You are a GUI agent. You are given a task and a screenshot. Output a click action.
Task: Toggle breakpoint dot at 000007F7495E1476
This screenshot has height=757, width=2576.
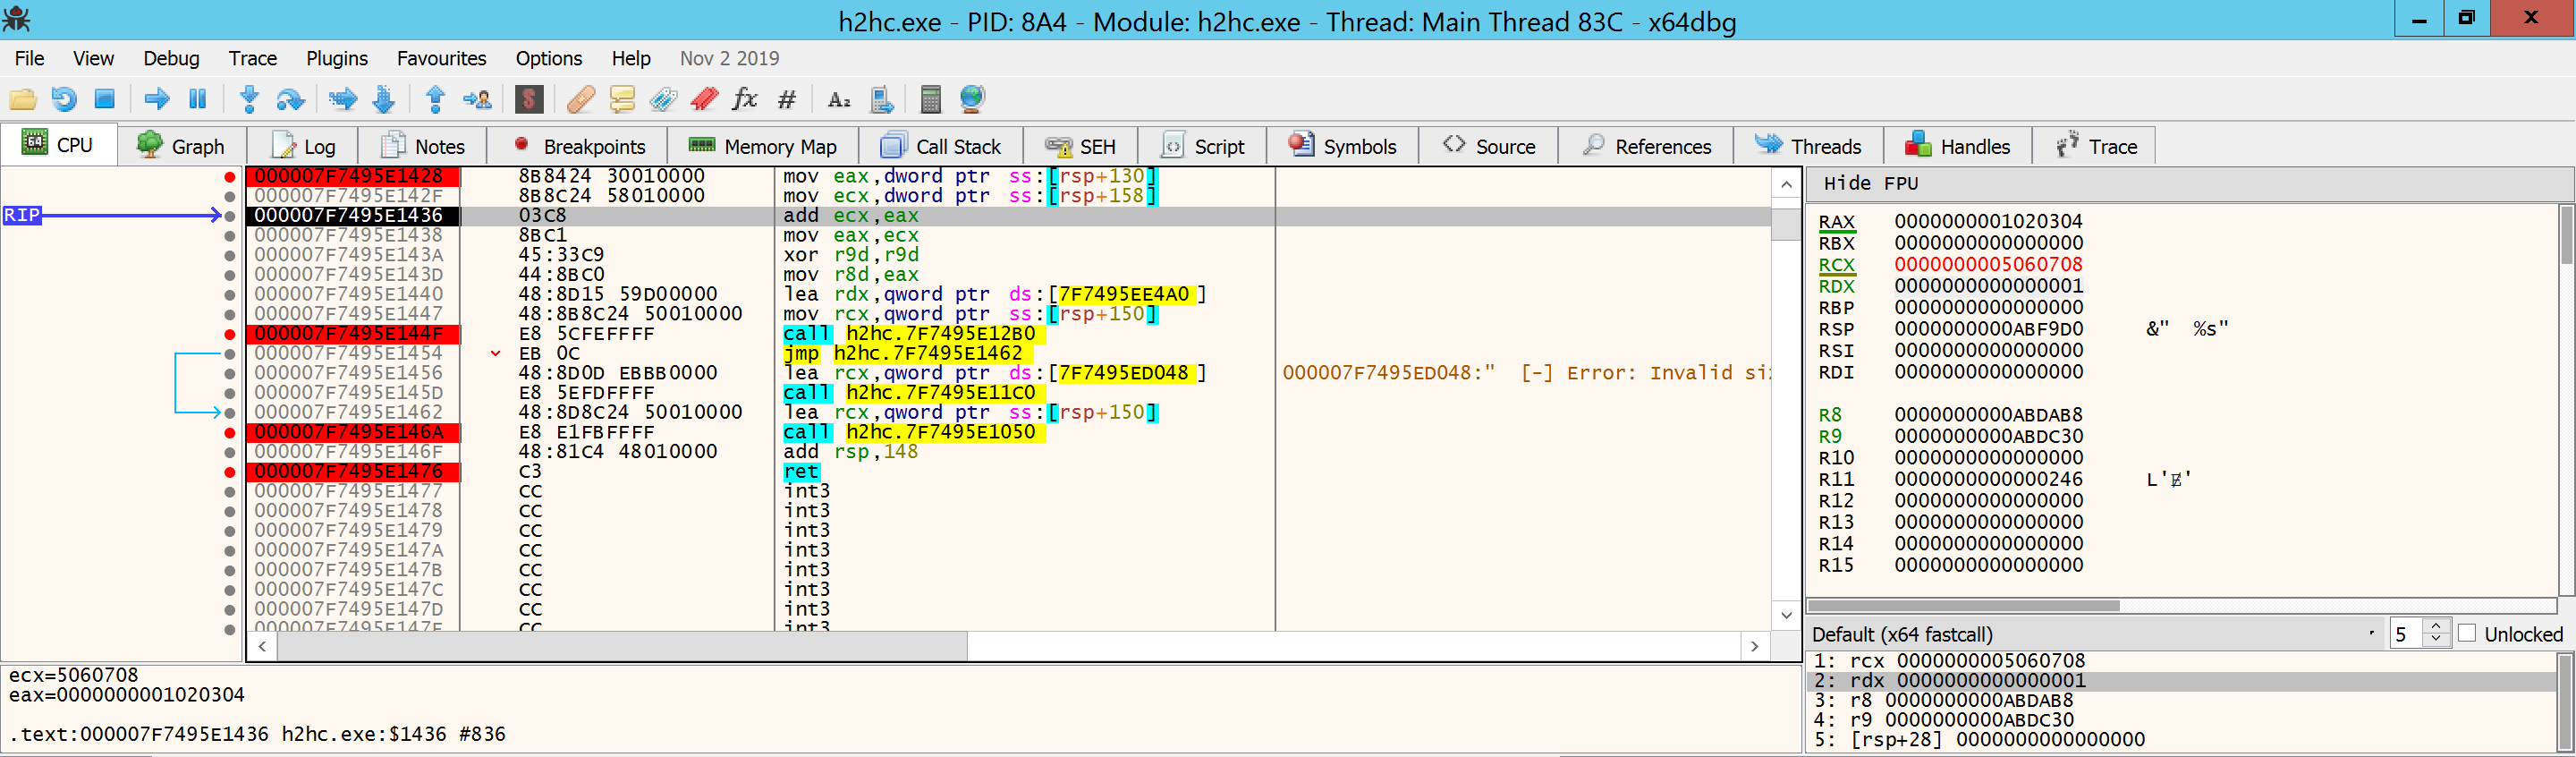coord(230,471)
